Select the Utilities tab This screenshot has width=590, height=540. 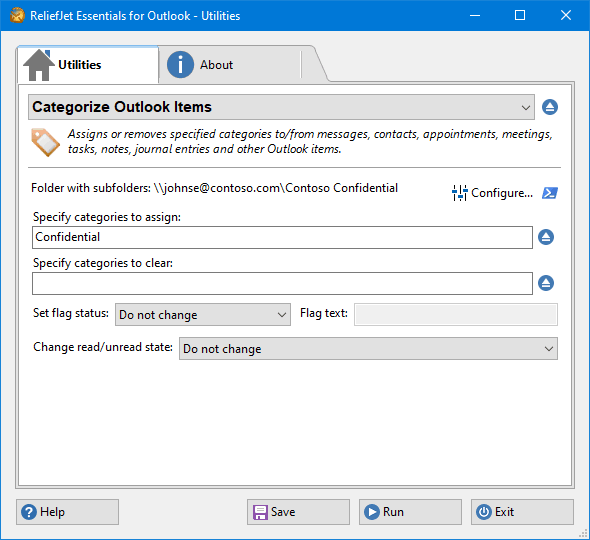[x=88, y=65]
